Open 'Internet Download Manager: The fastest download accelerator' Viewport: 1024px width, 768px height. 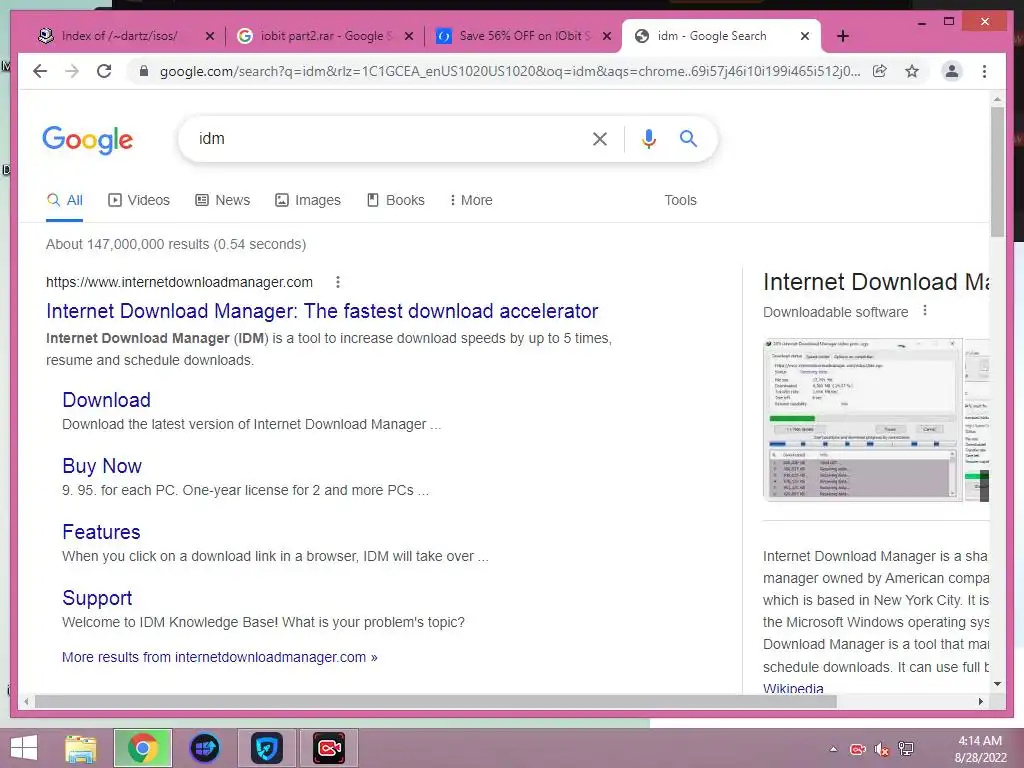tap(322, 311)
